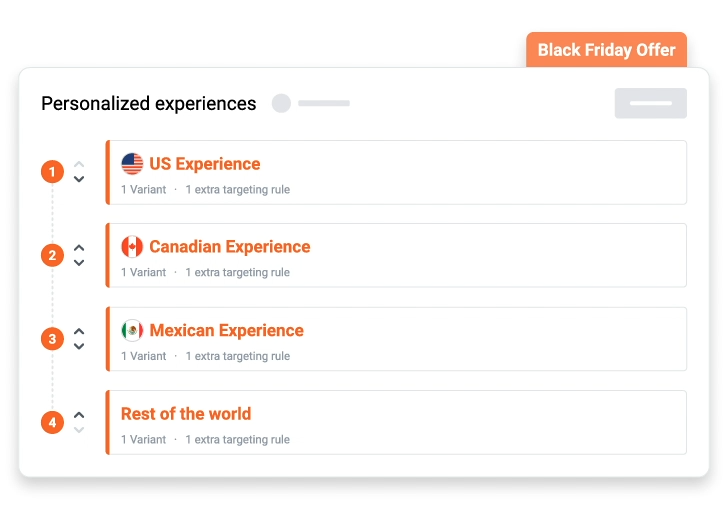Viewport: 728px width, 510px height.
Task: Click the Mexican flag icon
Action: [x=132, y=330]
